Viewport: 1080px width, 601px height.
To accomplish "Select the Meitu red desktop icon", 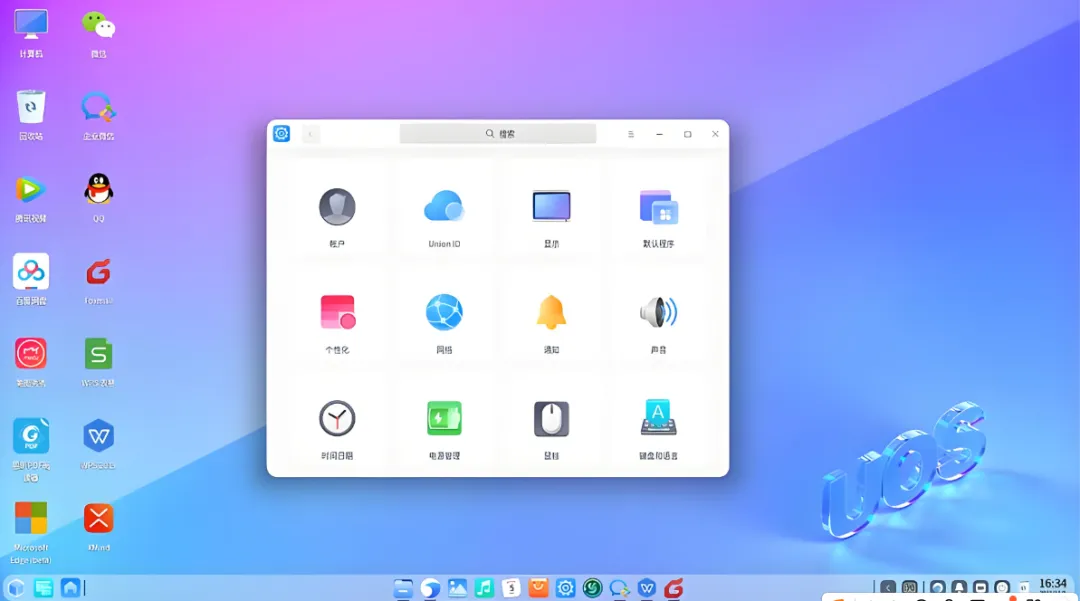I will 31,362.
